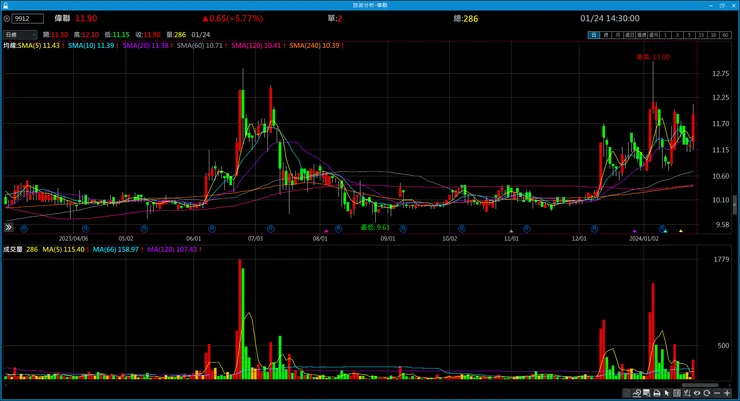This screenshot has height=401, width=740.
Task: Click the yellow triangle marker on date axis
Action: pos(681,231)
